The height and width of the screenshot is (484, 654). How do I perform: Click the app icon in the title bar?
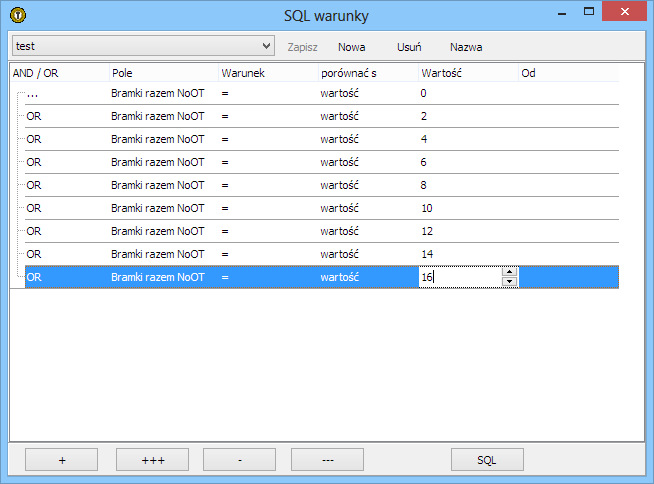tap(18, 15)
